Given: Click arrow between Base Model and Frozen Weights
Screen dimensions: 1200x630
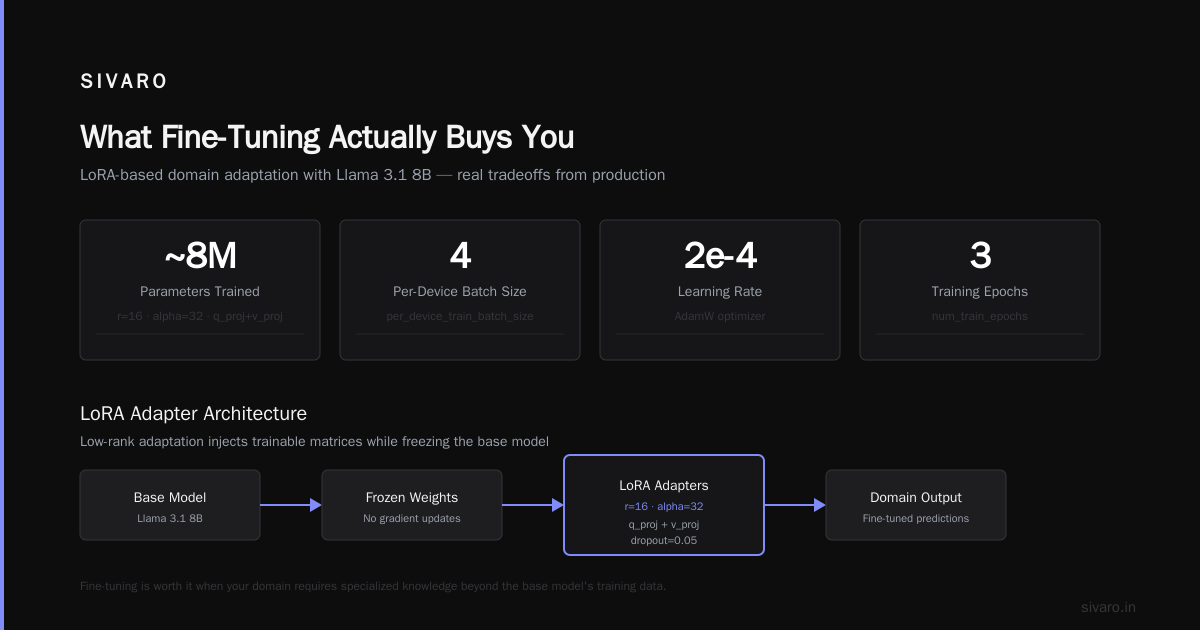Looking at the screenshot, I should click(291, 505).
